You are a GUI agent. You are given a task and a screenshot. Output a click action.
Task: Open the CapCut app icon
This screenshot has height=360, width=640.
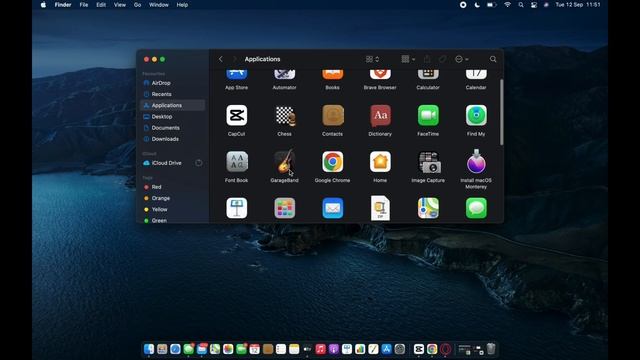coord(236,115)
